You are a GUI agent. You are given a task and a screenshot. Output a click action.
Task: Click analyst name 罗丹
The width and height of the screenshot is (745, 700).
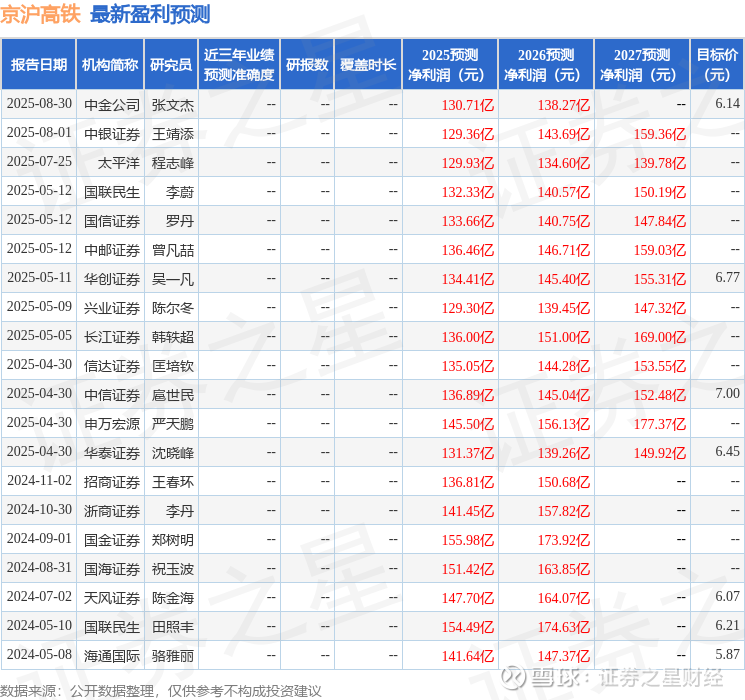coord(180,221)
